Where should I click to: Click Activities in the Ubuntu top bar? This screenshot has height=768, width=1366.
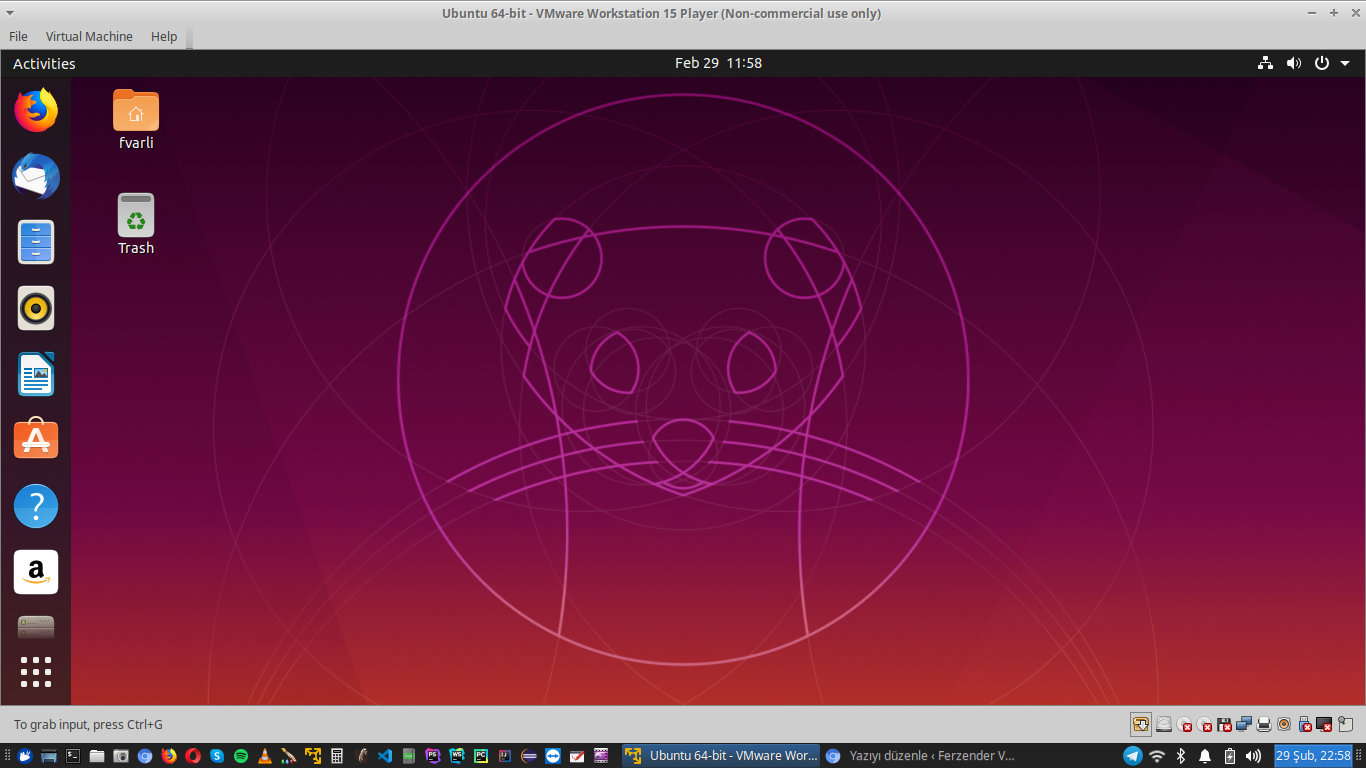pyautogui.click(x=44, y=63)
